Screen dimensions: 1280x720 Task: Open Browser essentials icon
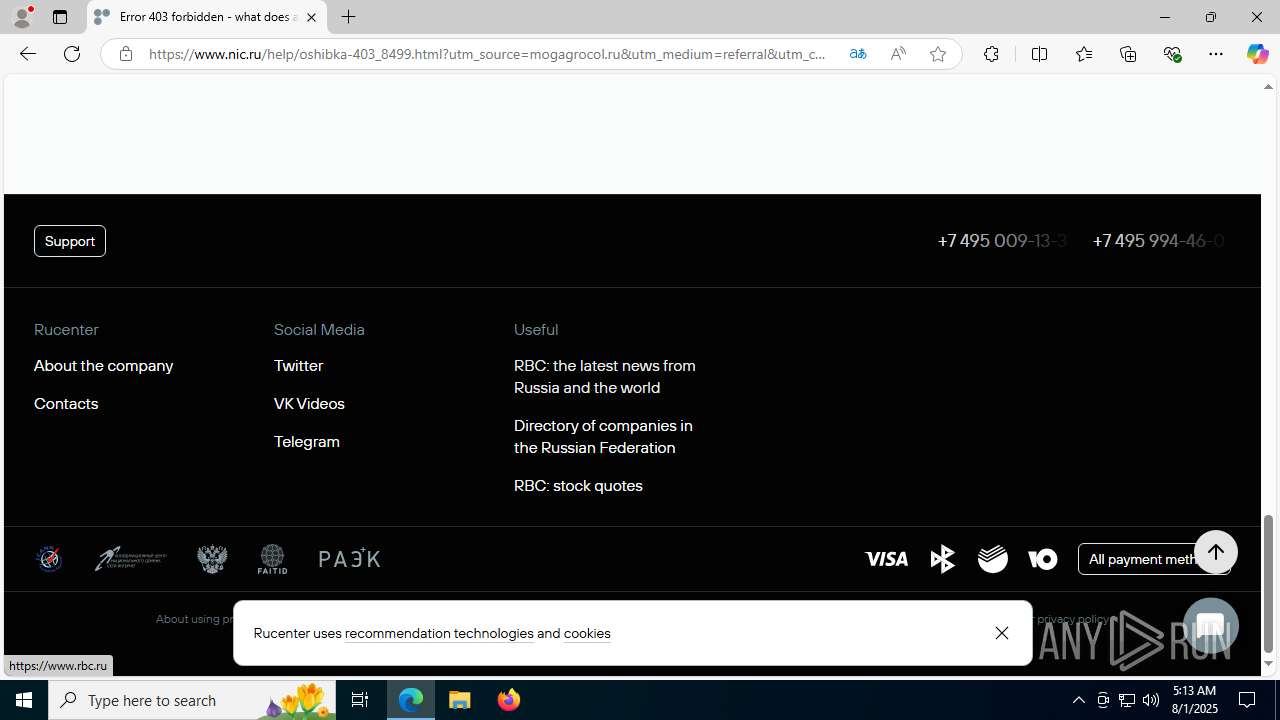click(1172, 54)
